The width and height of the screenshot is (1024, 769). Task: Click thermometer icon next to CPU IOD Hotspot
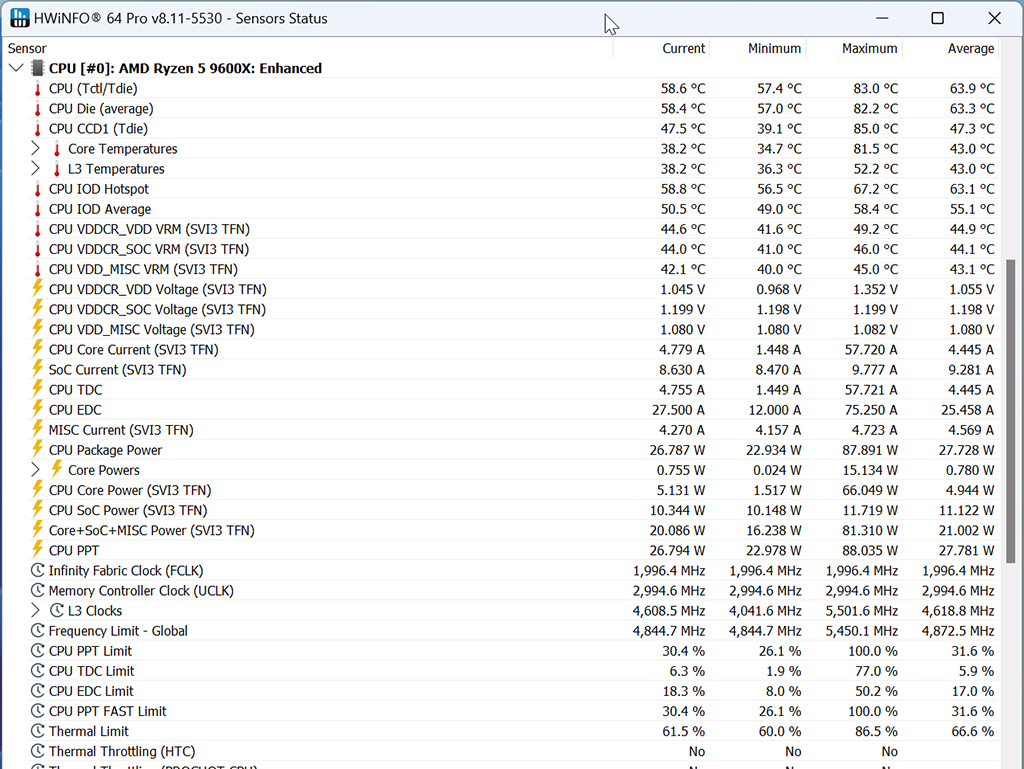37,189
